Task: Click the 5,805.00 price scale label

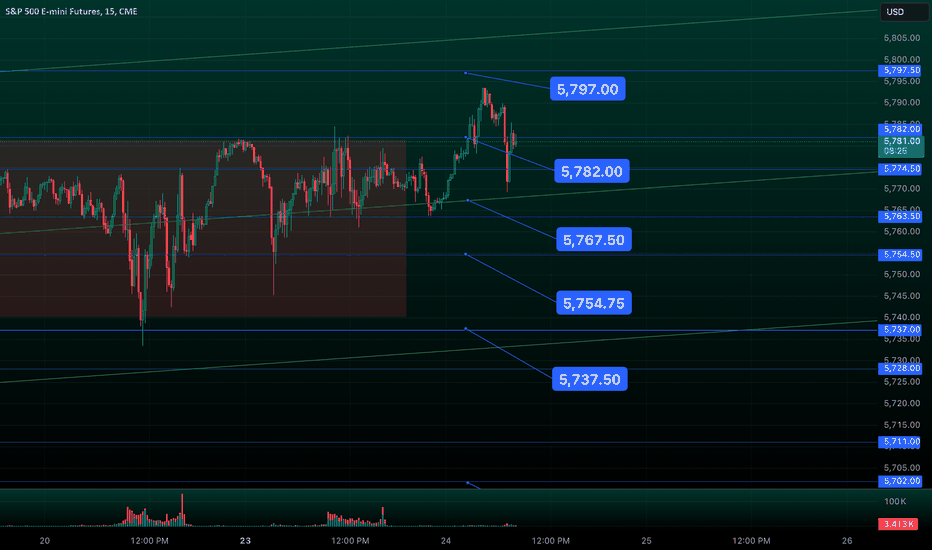Action: (x=902, y=38)
